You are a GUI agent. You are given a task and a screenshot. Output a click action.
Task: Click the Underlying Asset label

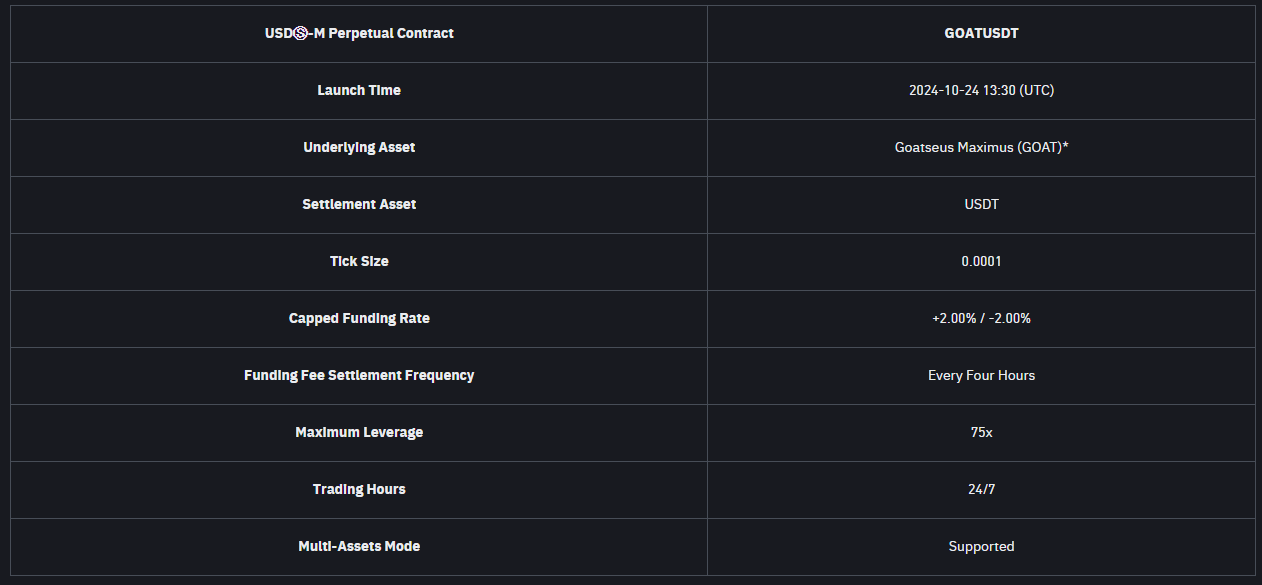(359, 147)
